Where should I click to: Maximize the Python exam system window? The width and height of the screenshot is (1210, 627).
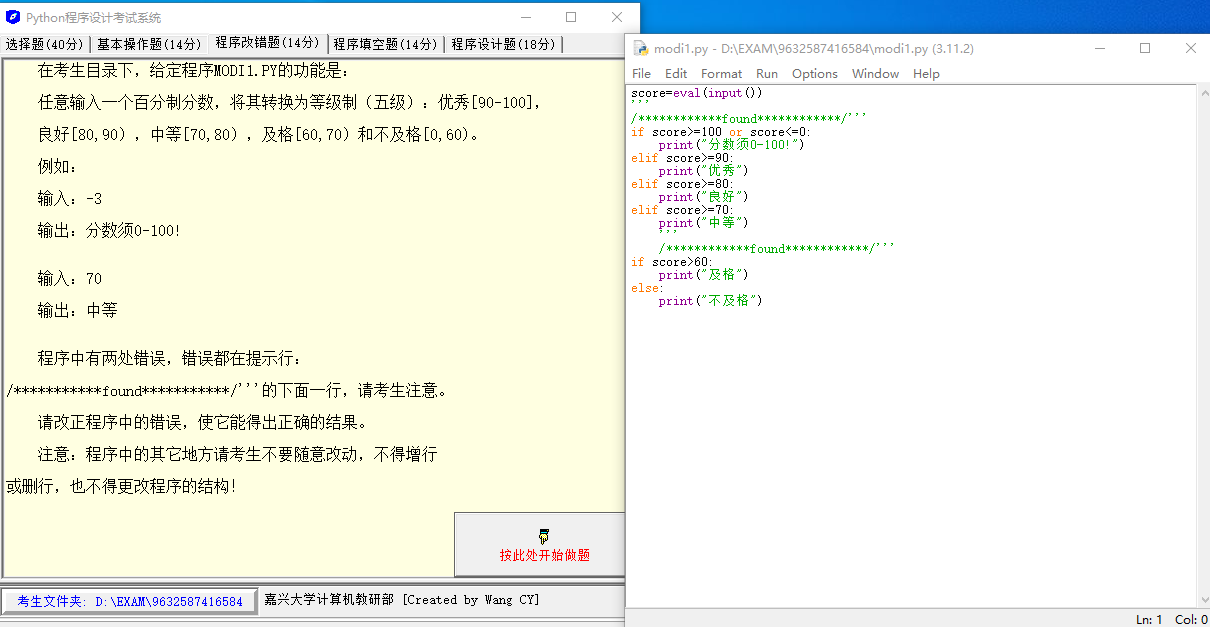571,17
